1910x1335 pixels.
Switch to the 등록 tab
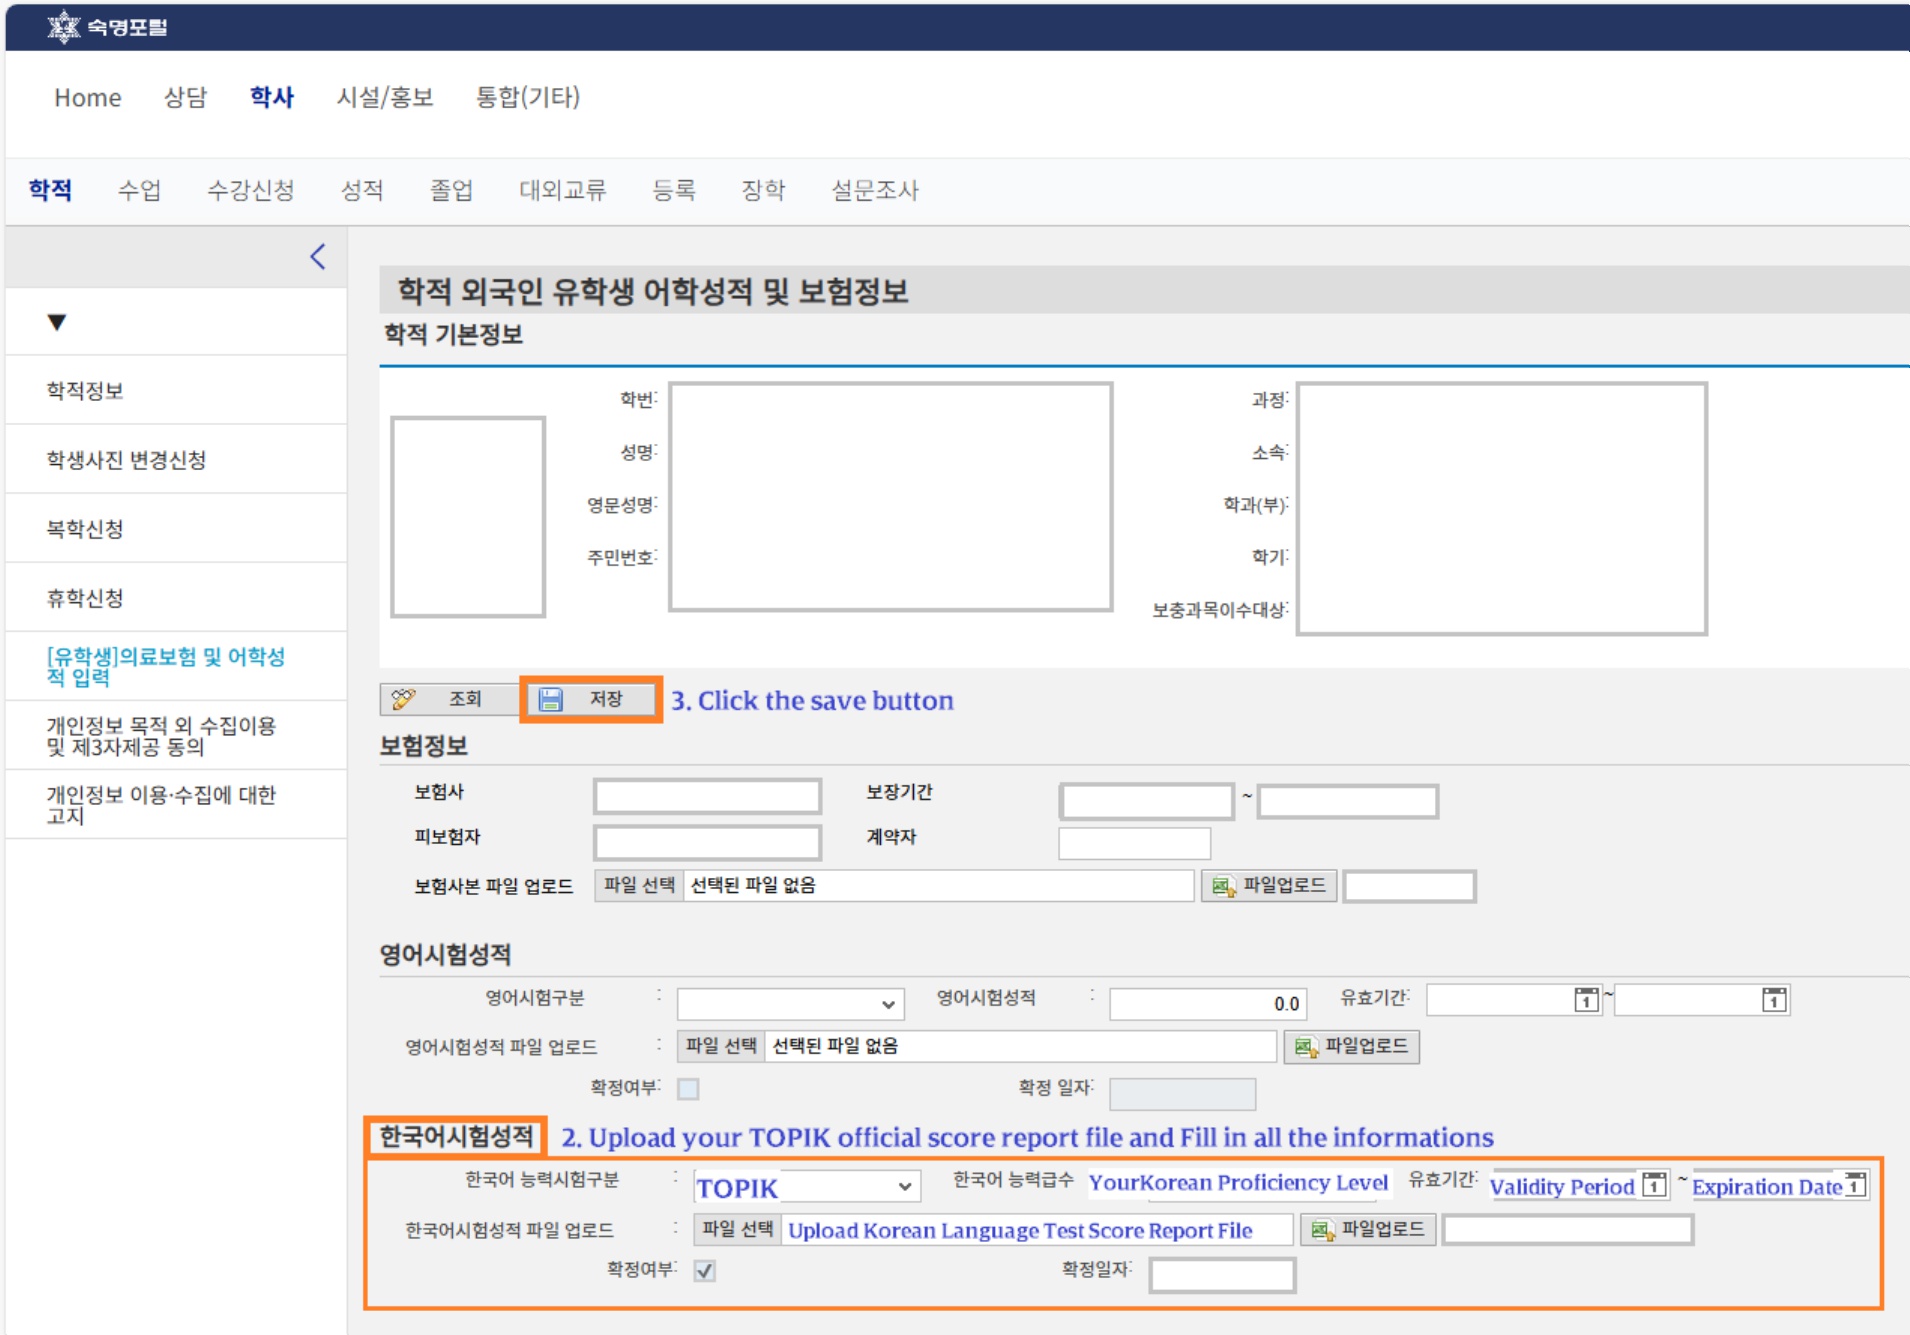click(x=674, y=190)
